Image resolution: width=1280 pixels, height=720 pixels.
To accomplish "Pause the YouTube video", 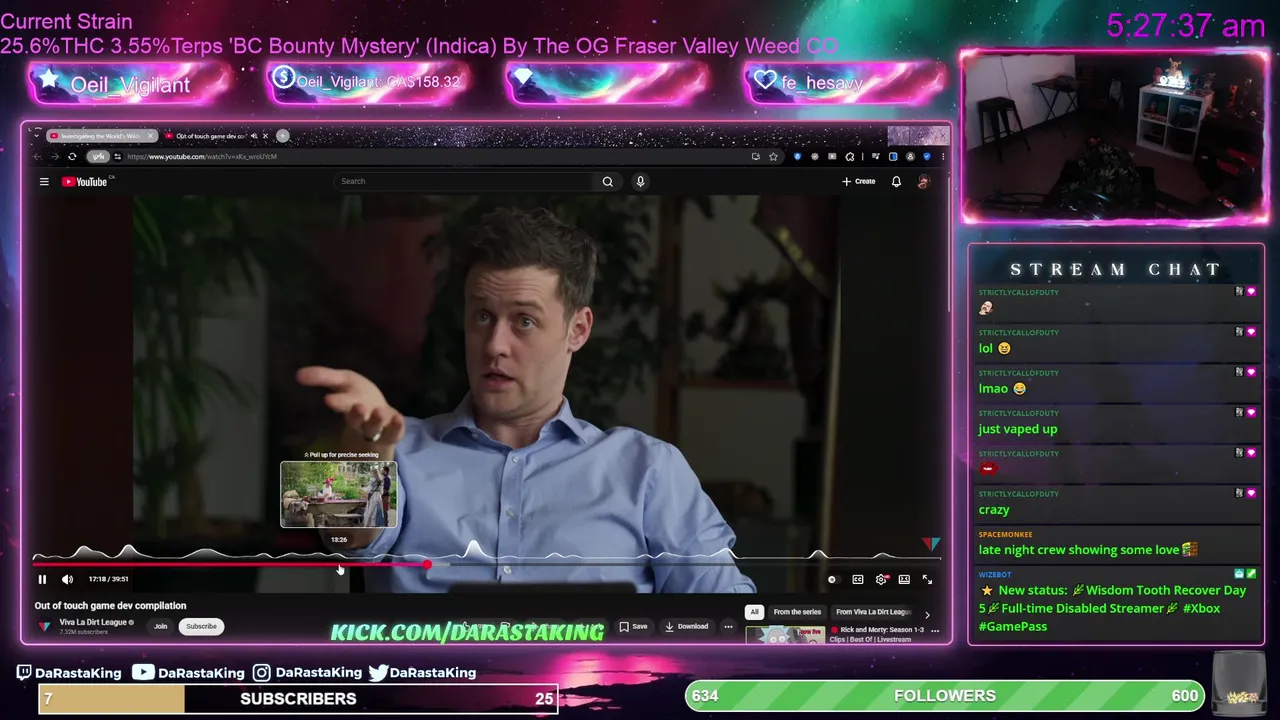I will coord(42,579).
